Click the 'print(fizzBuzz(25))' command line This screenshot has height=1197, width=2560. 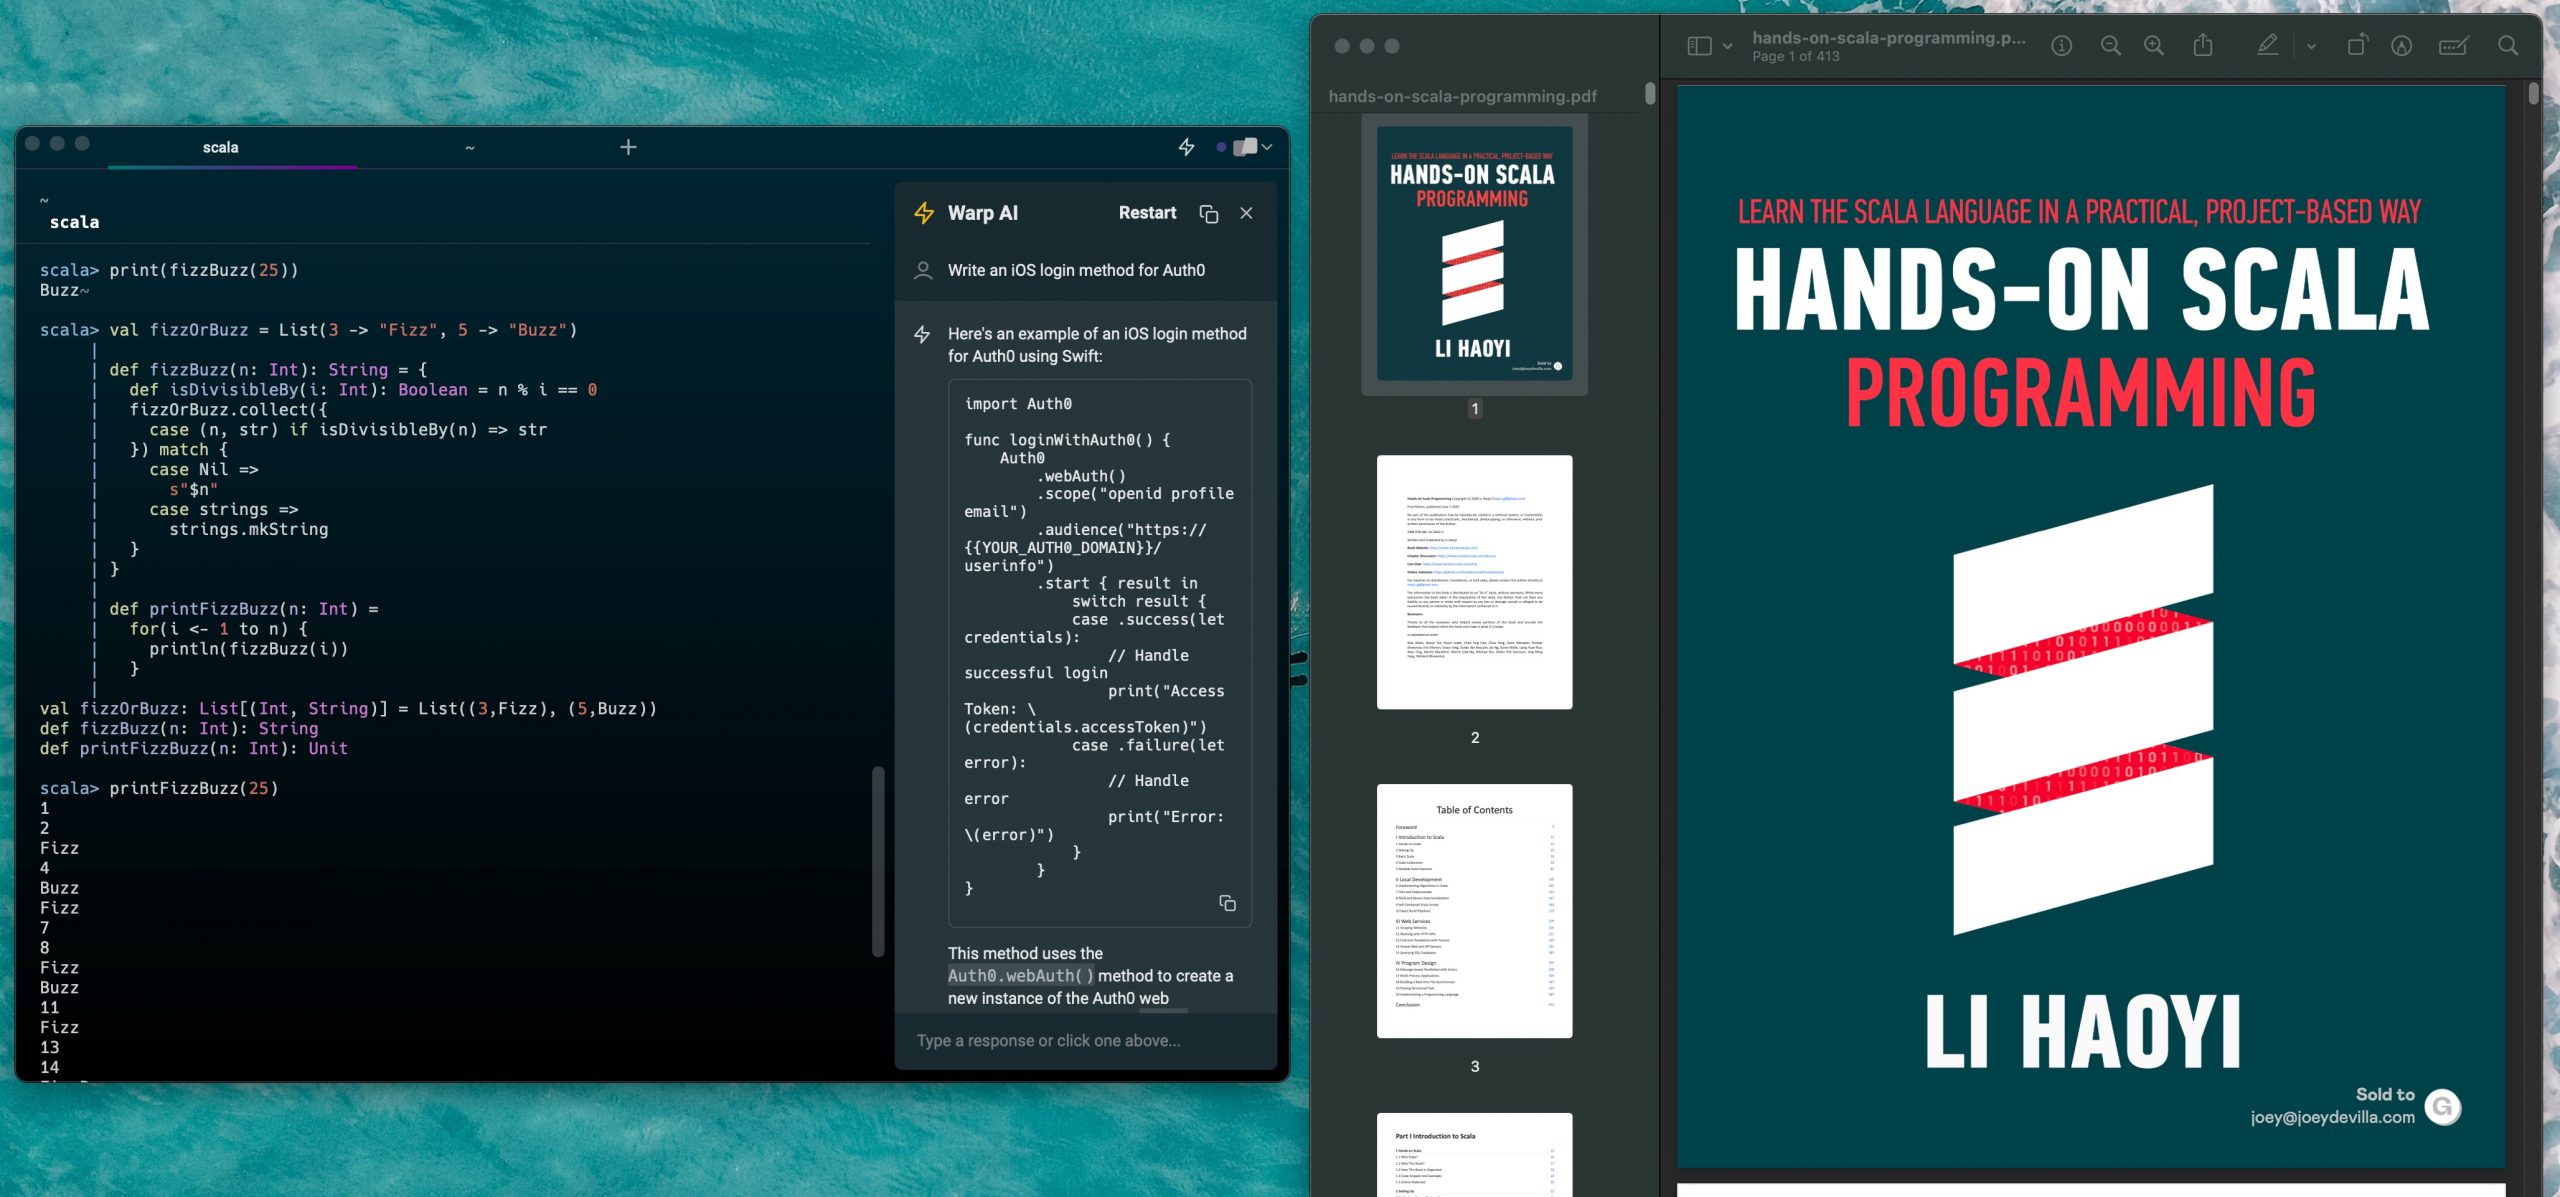point(204,270)
